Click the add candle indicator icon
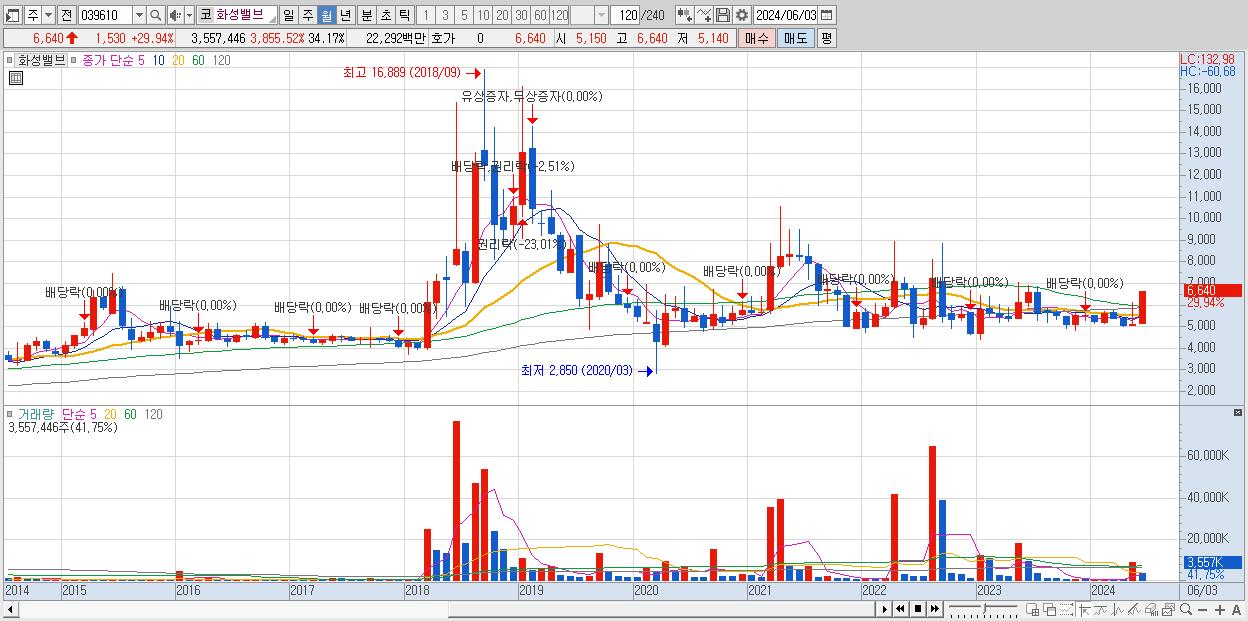Screen dimensions: 1248x621 coord(684,15)
